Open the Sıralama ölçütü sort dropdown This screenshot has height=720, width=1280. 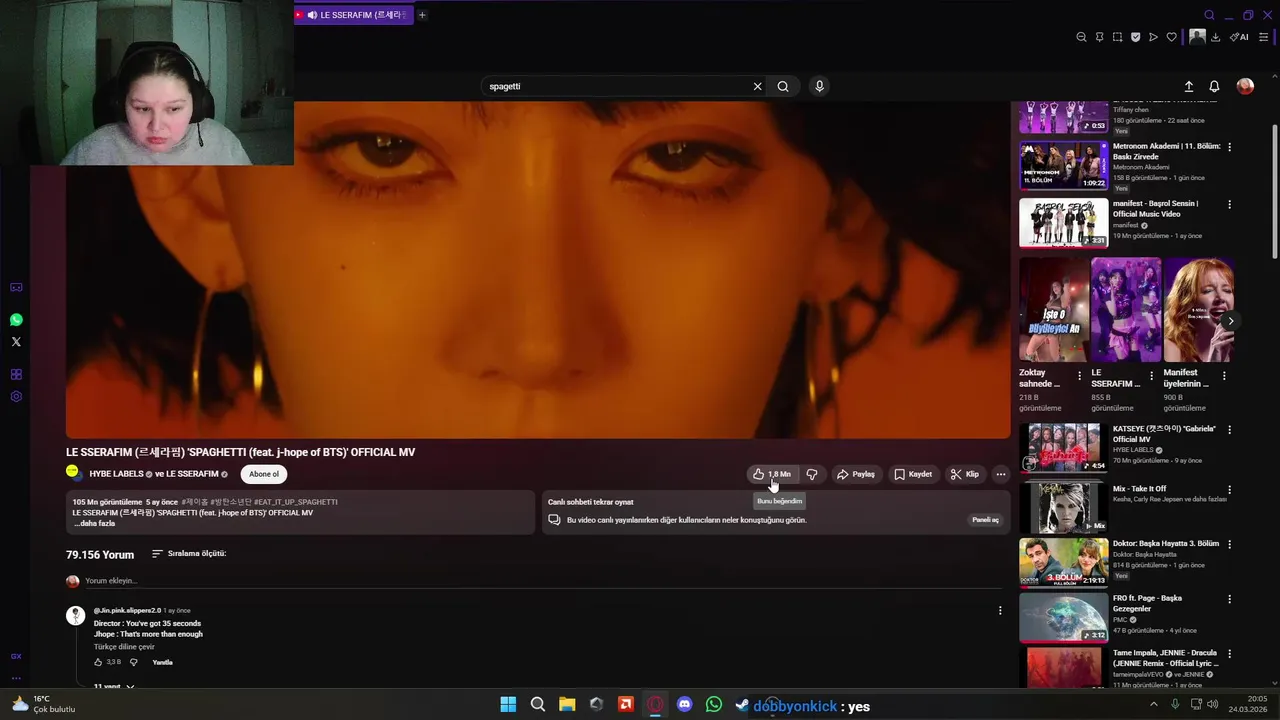tap(189, 553)
